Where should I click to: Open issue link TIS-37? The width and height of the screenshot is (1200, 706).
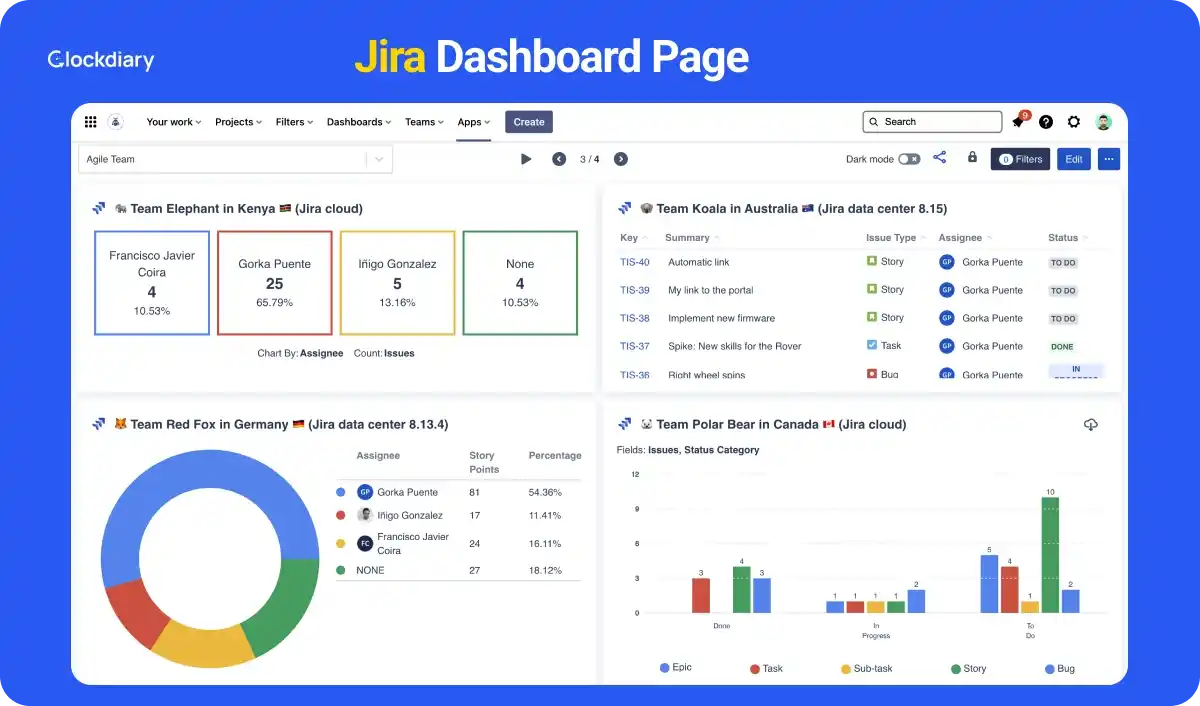tap(635, 346)
